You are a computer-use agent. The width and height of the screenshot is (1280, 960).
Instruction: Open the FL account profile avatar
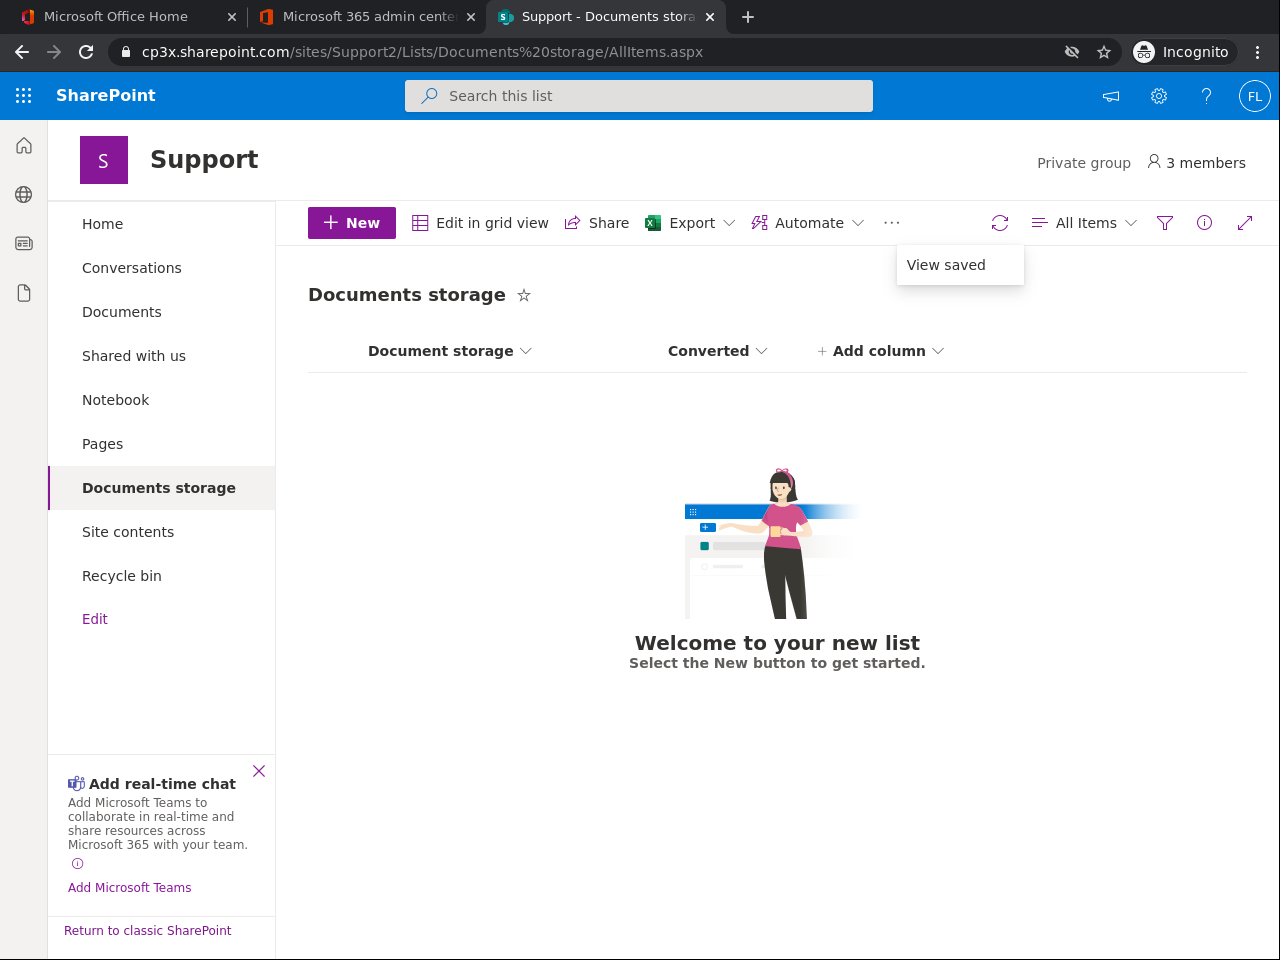point(1255,96)
